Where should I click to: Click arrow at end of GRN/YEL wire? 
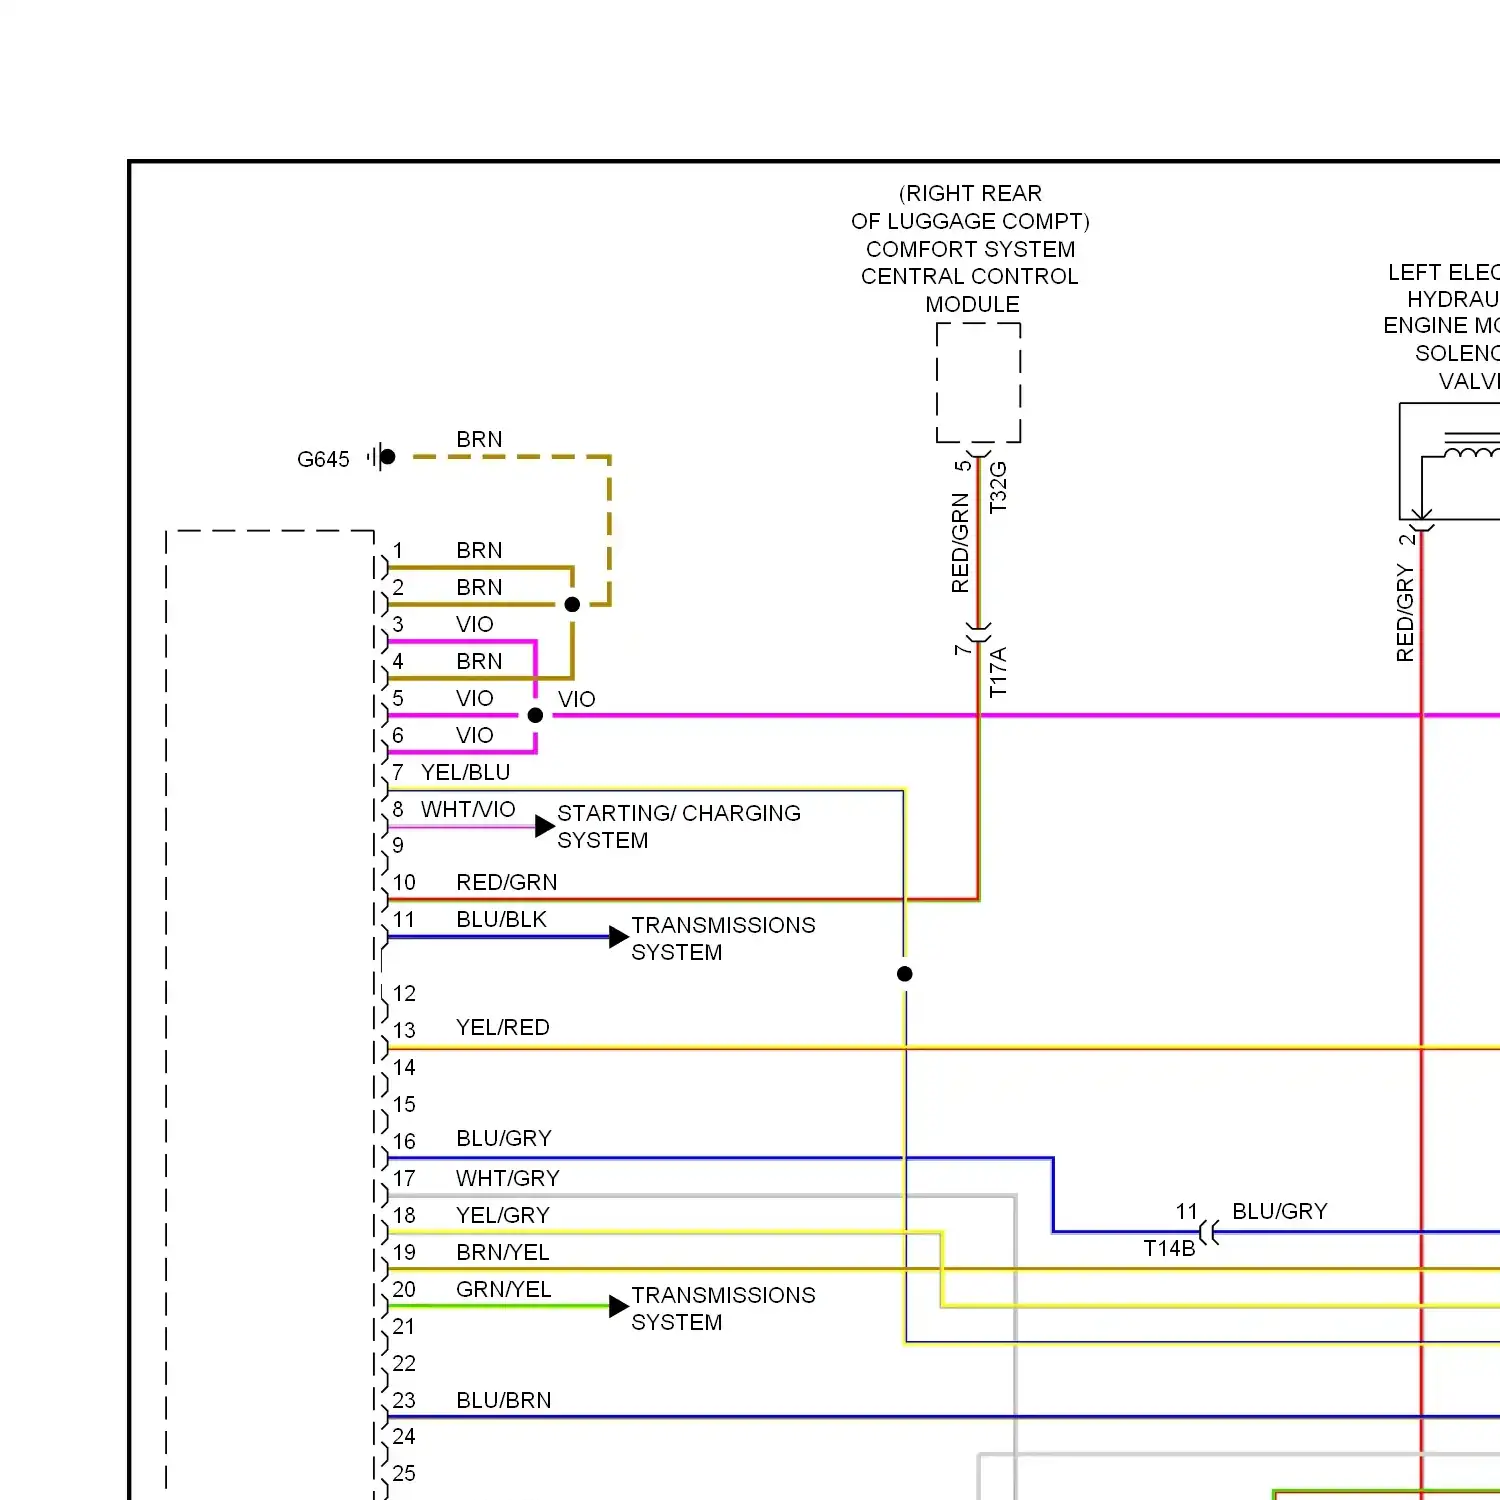(x=619, y=1306)
